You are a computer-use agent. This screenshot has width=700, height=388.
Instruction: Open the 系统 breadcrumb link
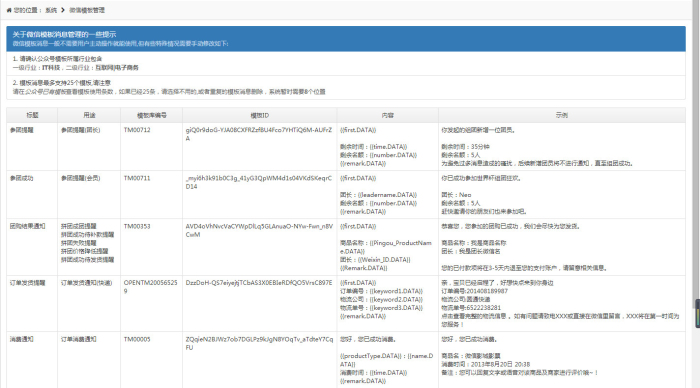(x=51, y=10)
